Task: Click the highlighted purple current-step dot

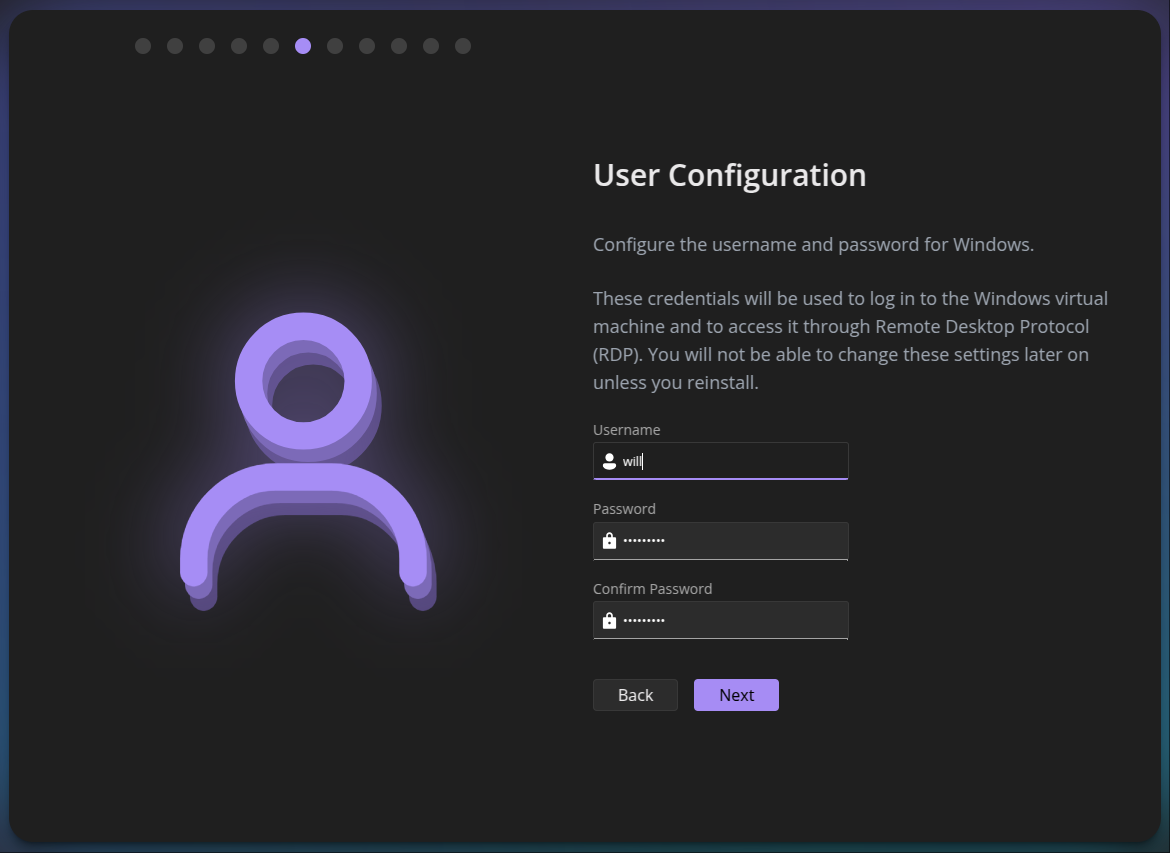Action: coord(303,46)
